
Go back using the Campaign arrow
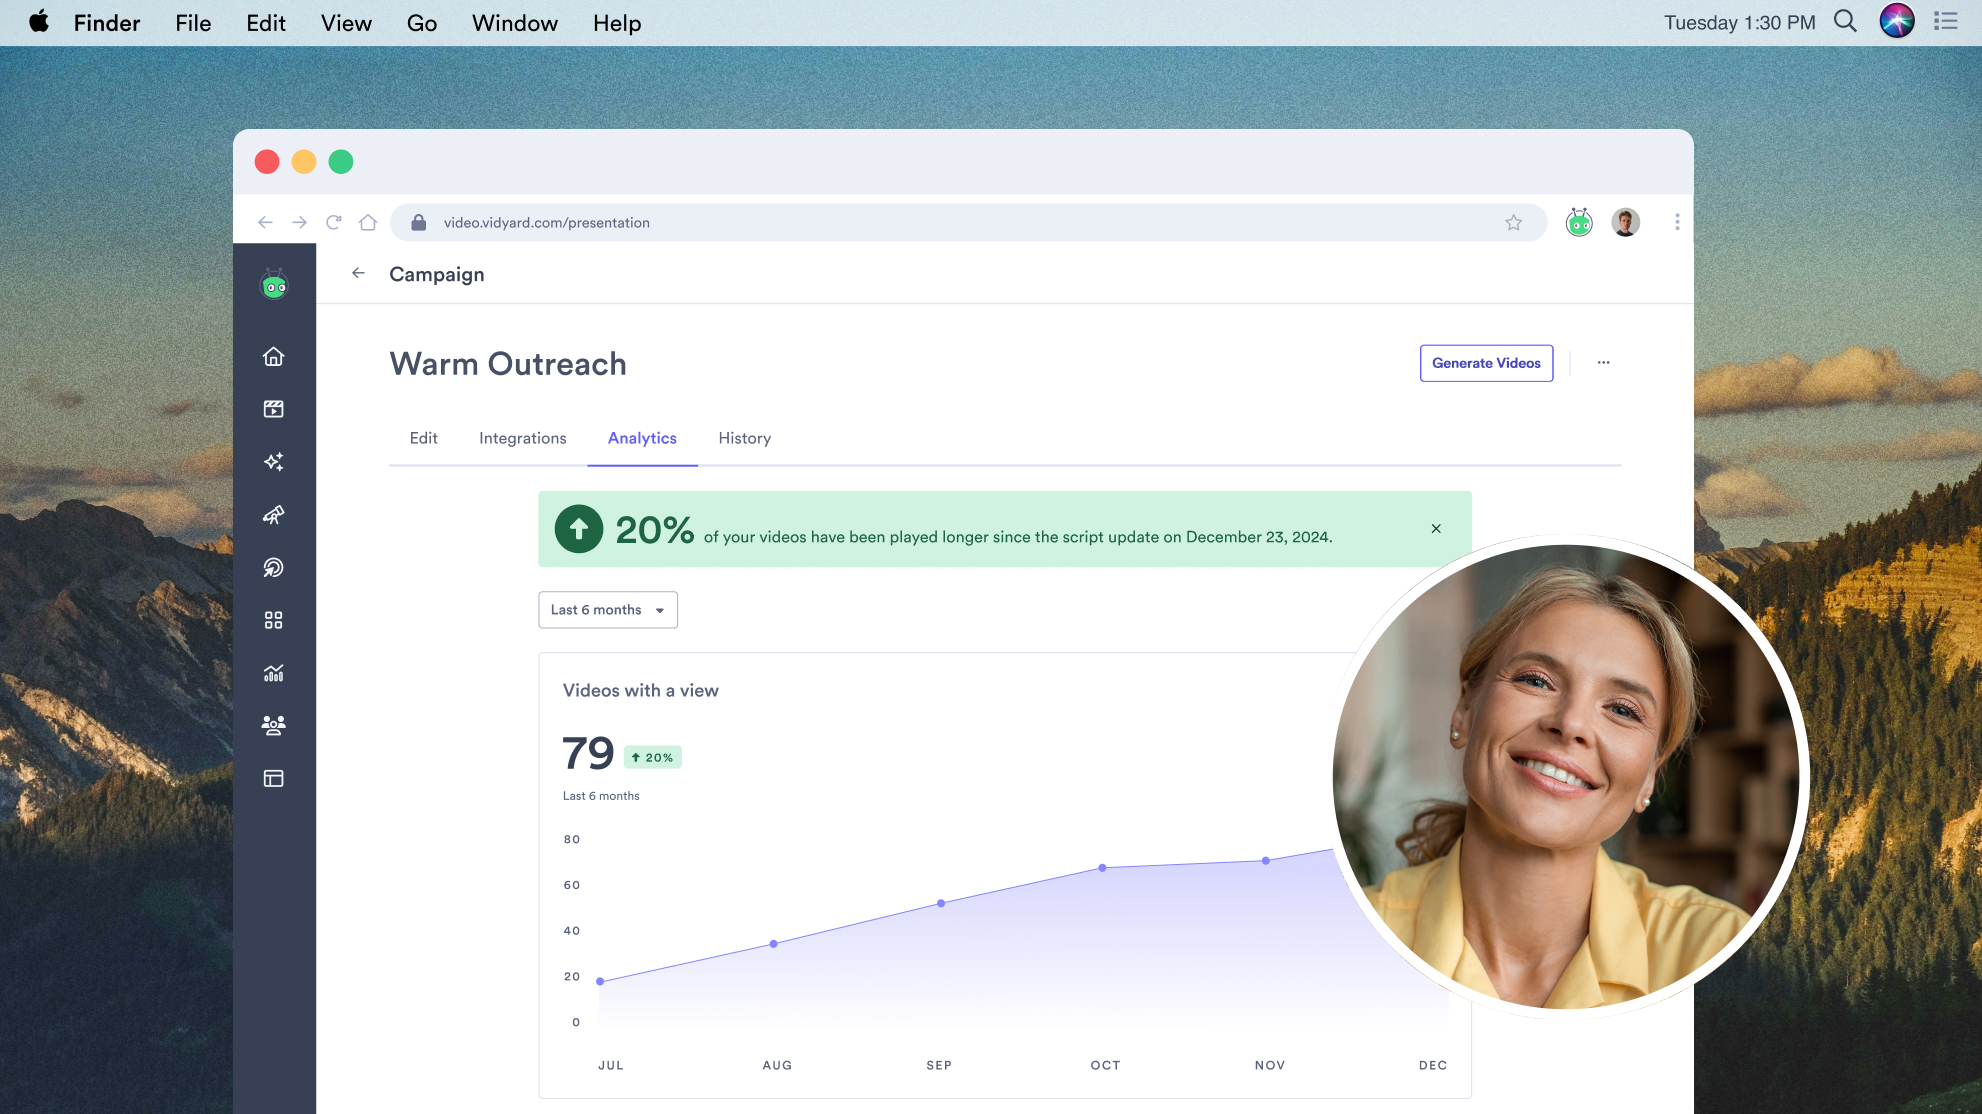(358, 273)
